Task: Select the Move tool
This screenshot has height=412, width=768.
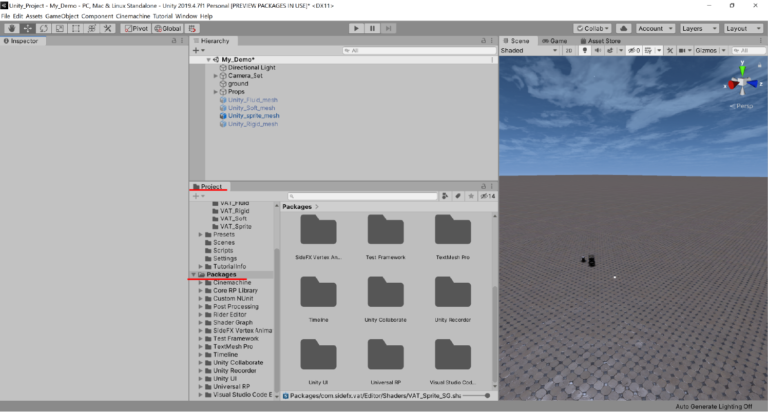Action: 27,28
